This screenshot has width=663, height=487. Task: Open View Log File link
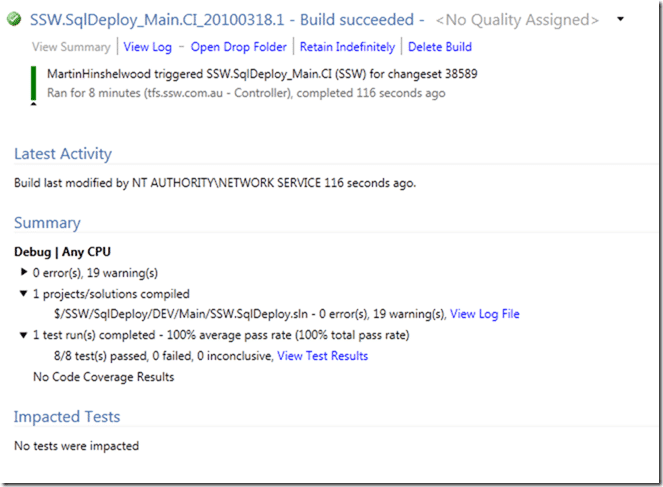click(485, 314)
